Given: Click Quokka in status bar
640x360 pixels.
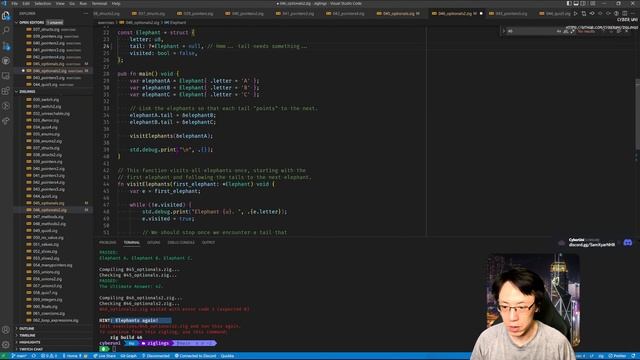Looking at the screenshot, I should 227,356.
